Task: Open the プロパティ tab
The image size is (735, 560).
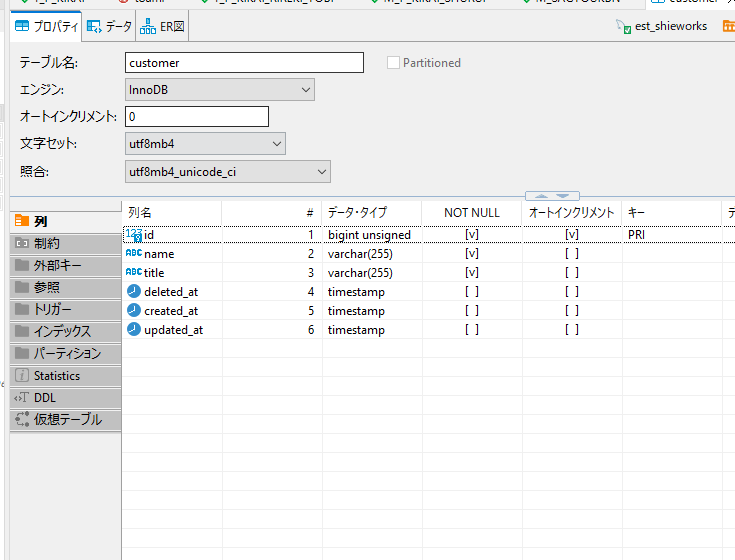Action: click(46, 26)
